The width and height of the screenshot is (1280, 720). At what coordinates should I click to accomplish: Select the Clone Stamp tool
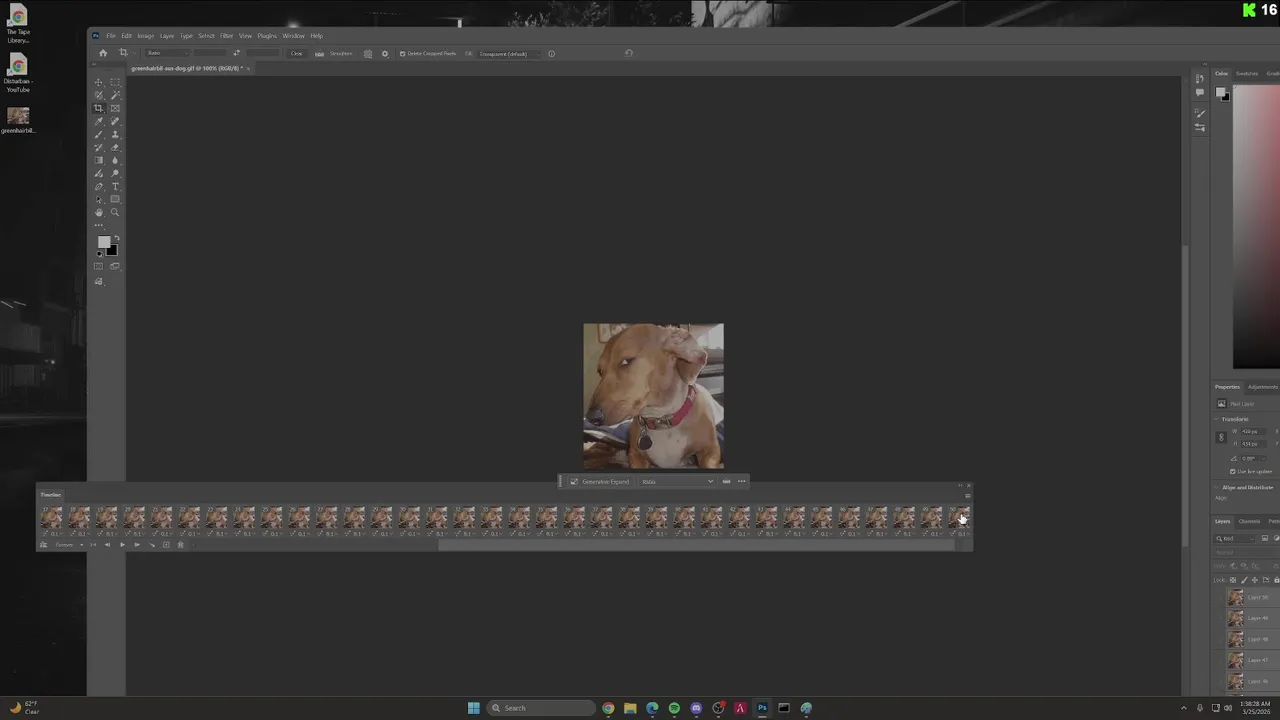coord(115,134)
